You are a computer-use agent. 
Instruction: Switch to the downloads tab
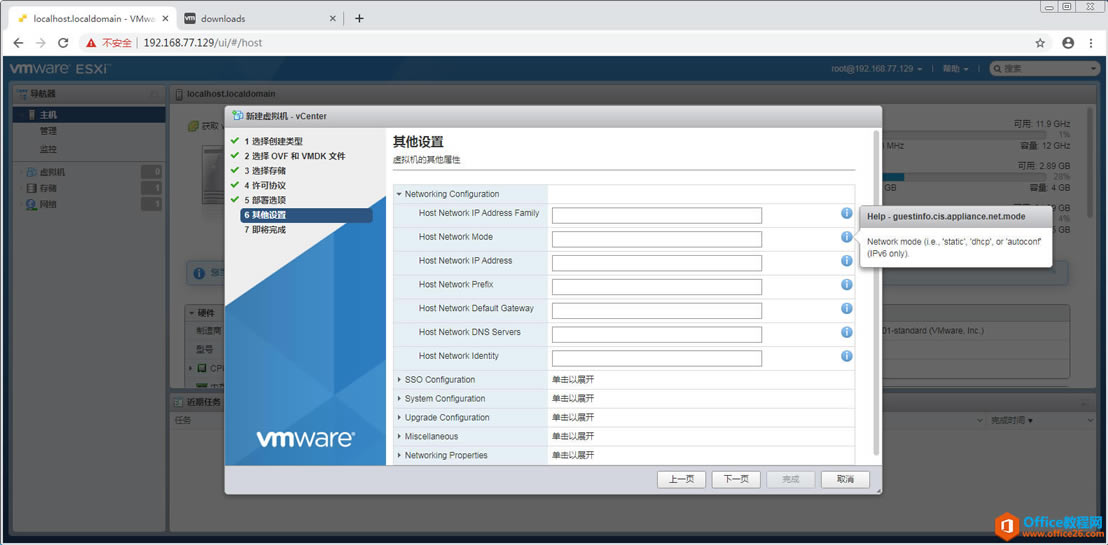tap(261, 18)
